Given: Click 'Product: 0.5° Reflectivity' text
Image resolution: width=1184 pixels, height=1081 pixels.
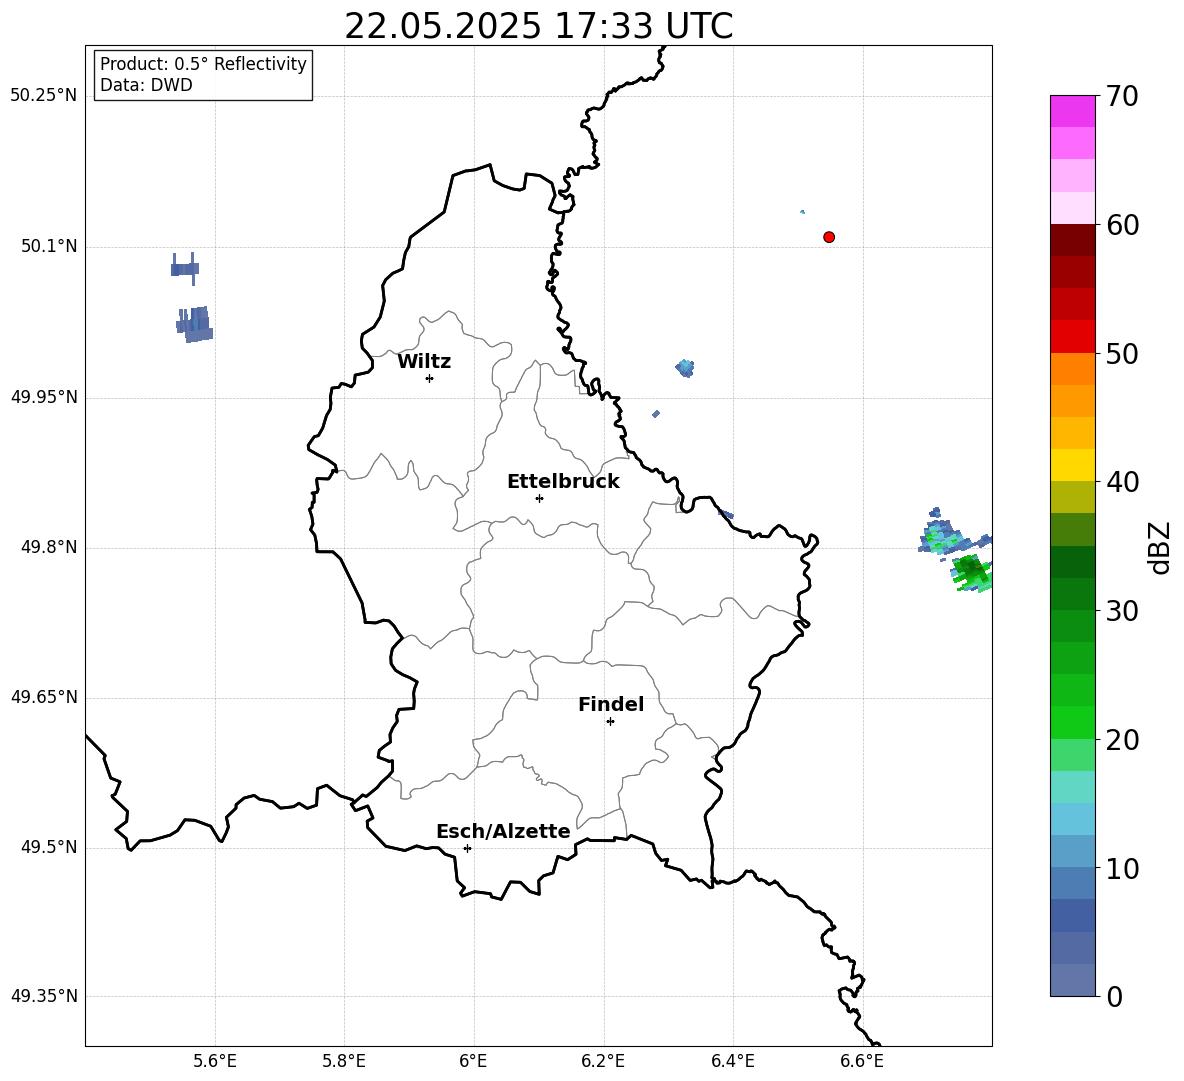Looking at the screenshot, I should pos(203,63).
